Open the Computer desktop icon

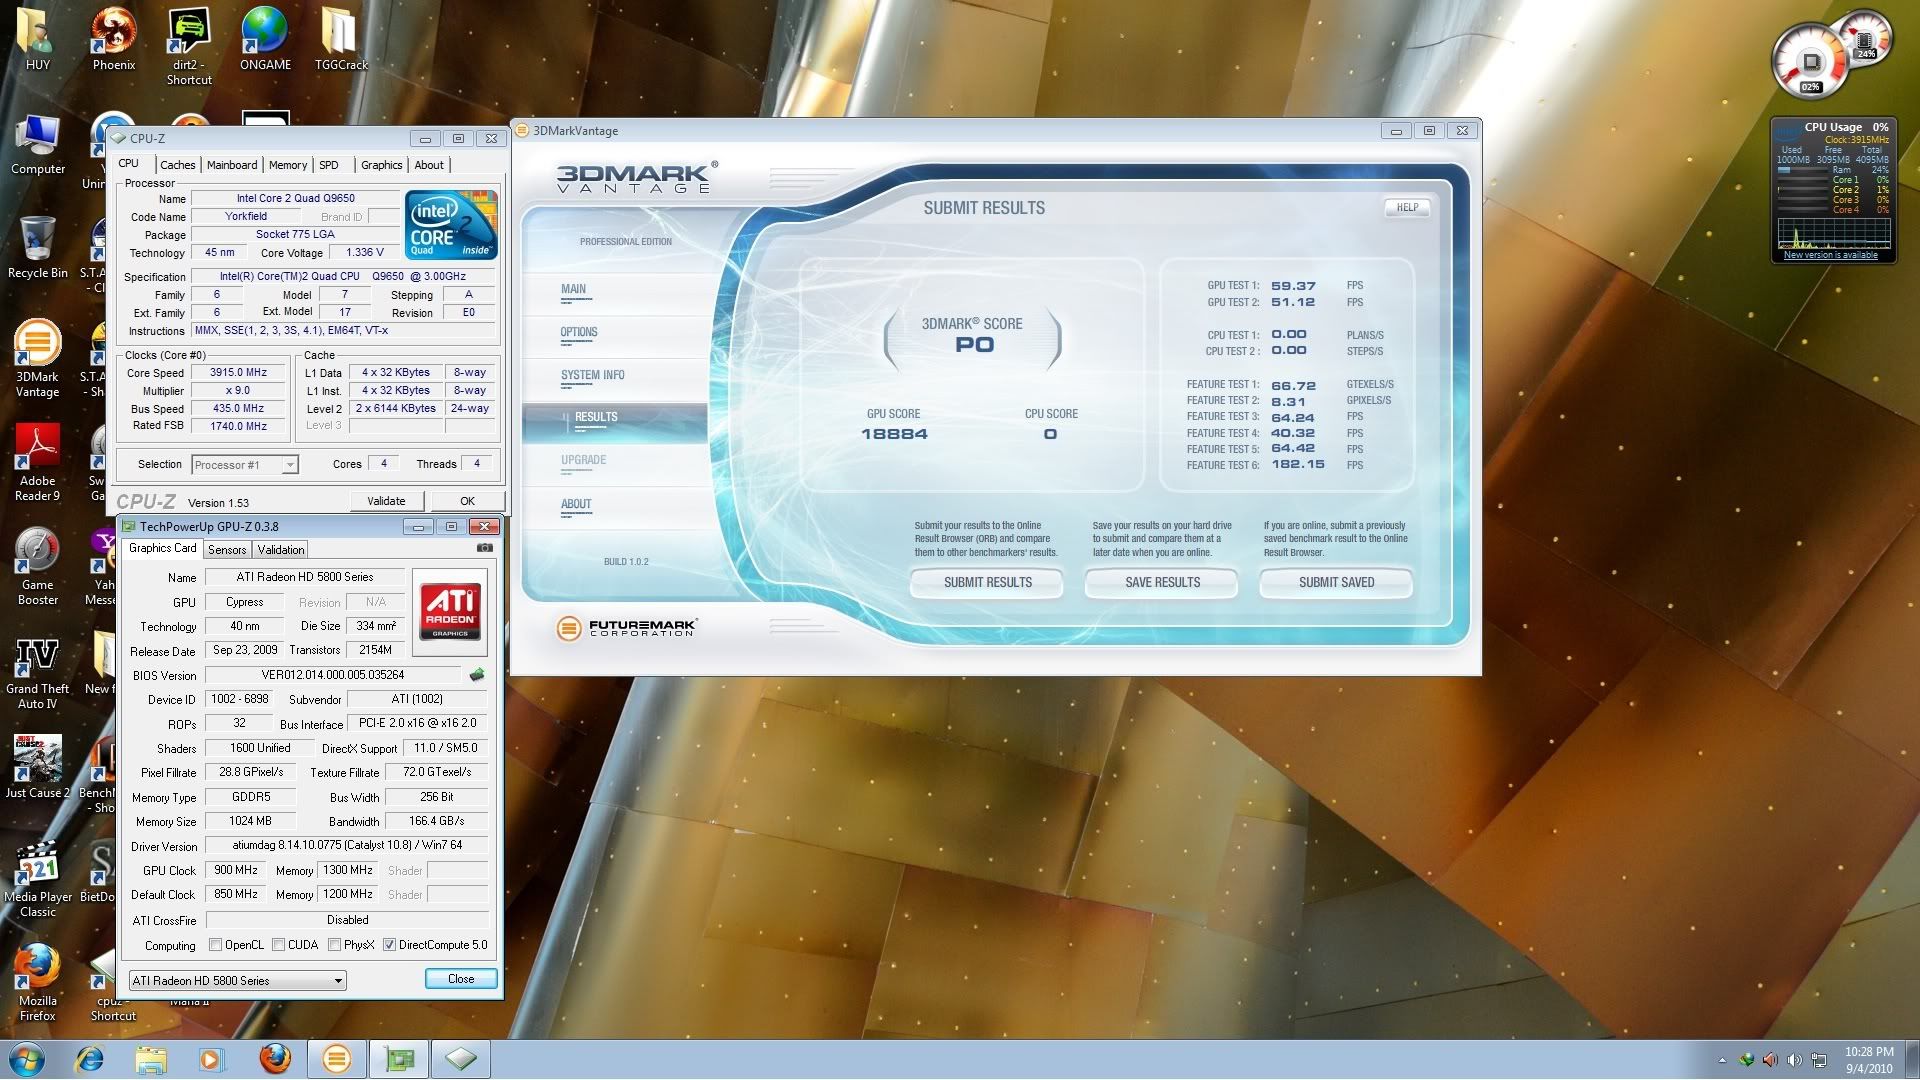(x=38, y=146)
